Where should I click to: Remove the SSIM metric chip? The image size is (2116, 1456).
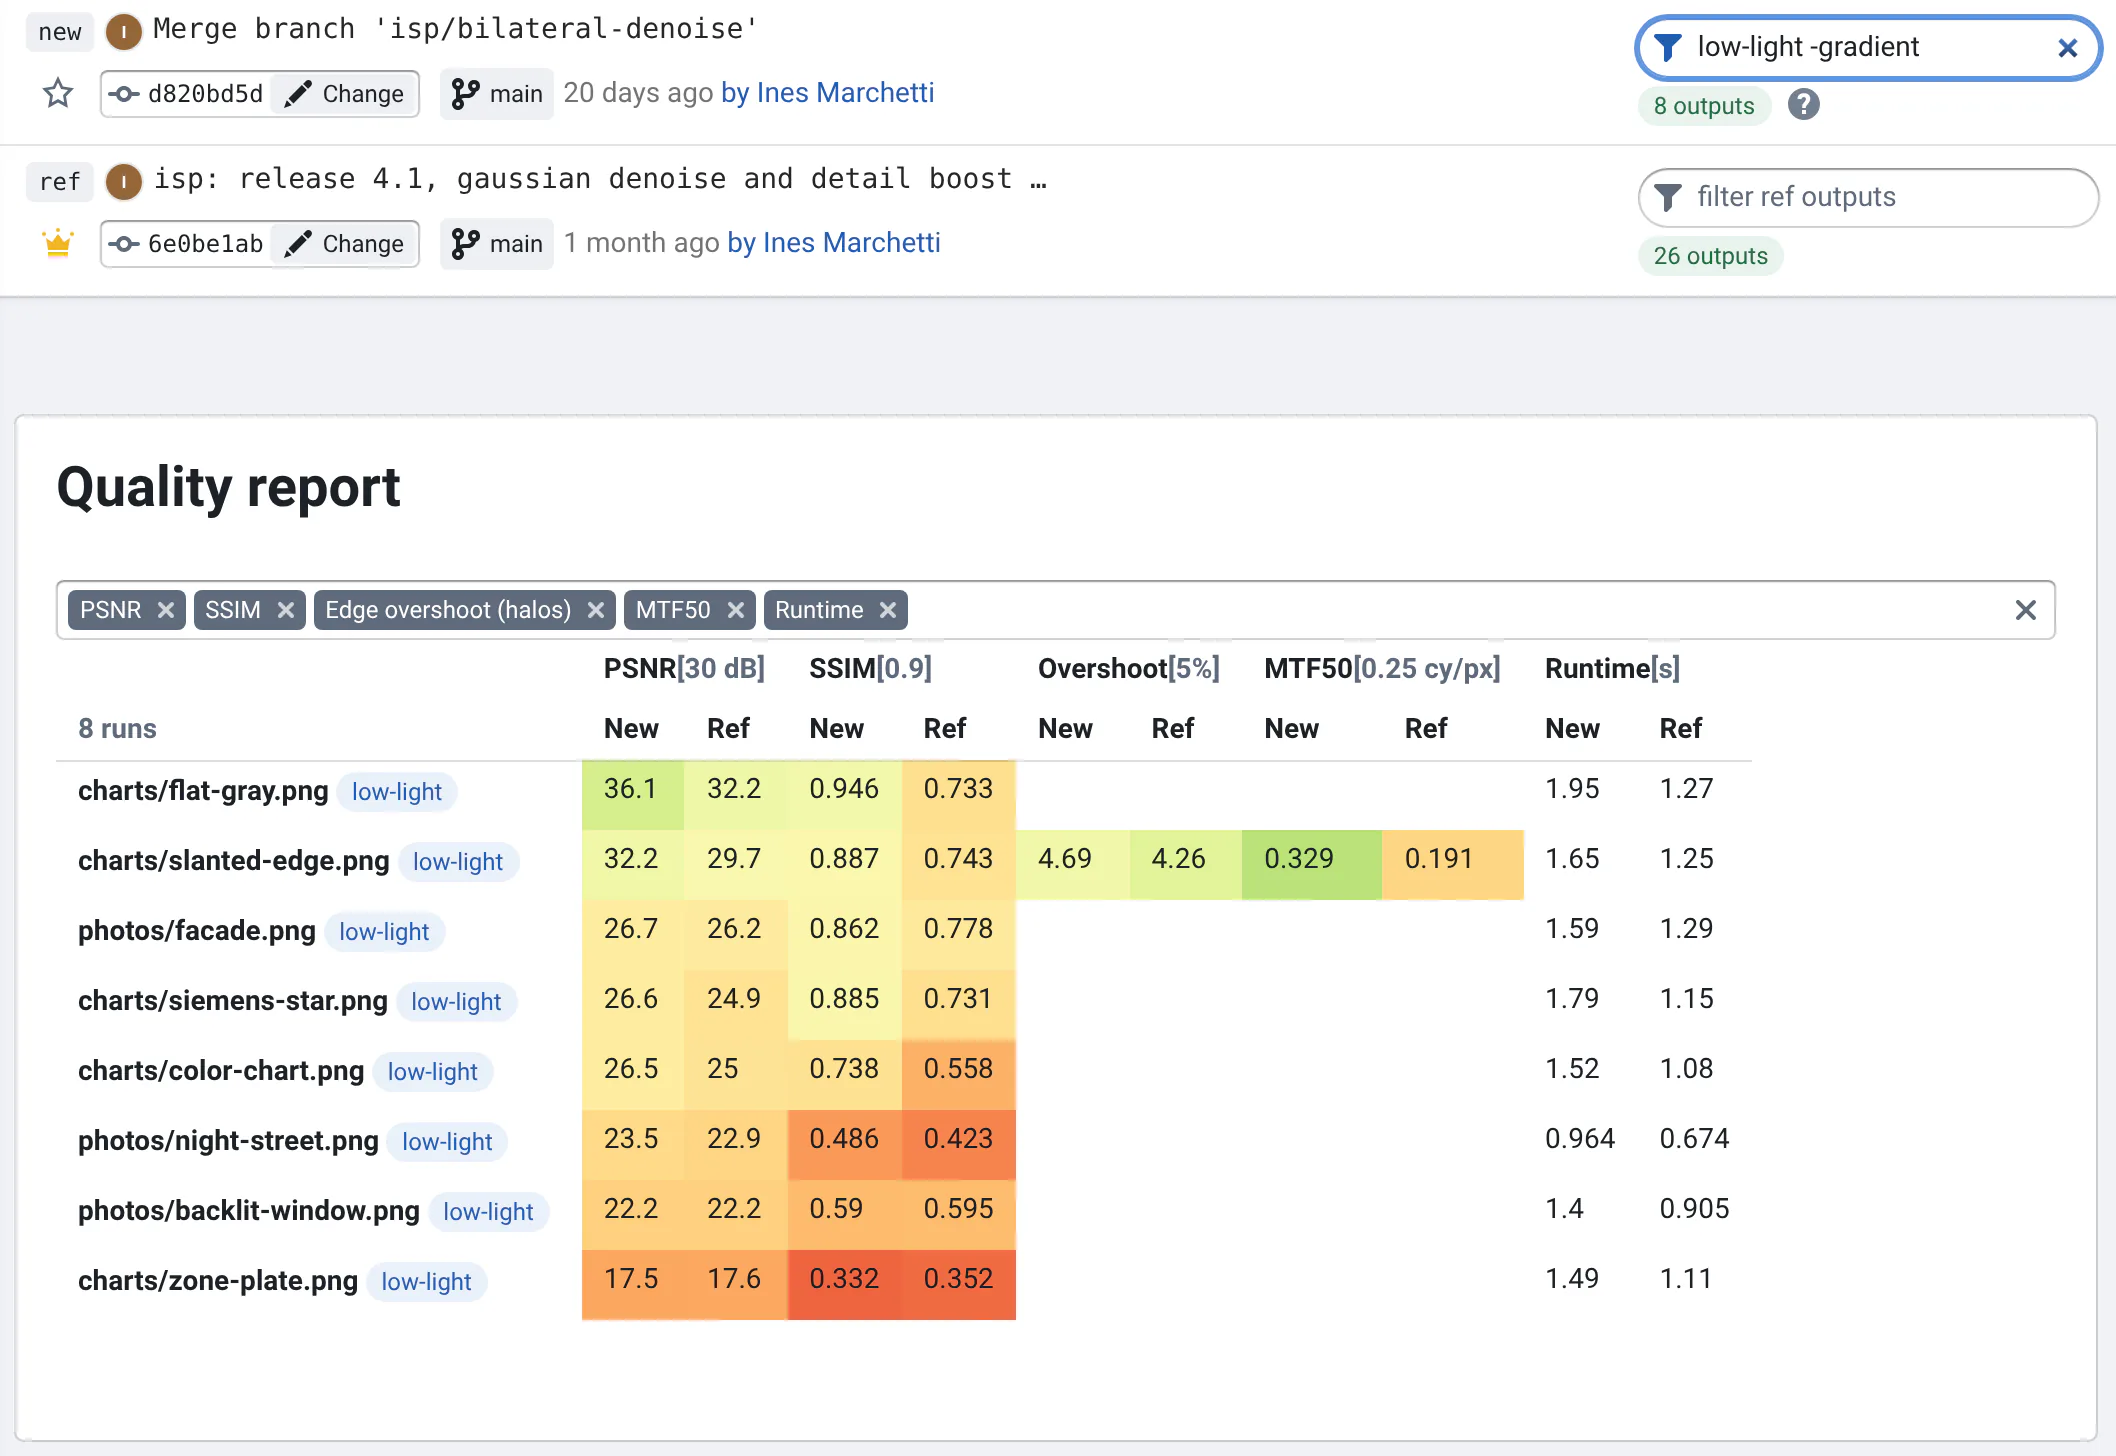click(x=286, y=610)
